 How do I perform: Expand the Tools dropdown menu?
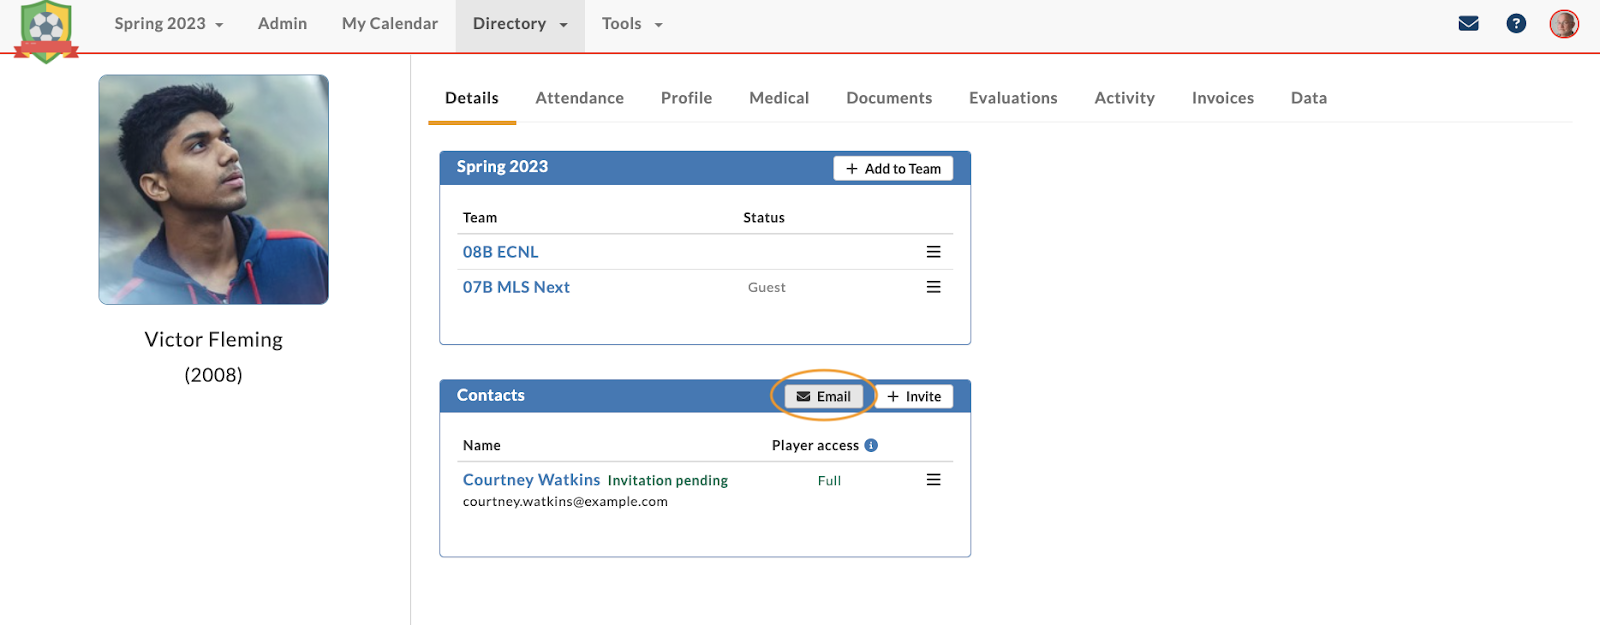[x=632, y=24]
